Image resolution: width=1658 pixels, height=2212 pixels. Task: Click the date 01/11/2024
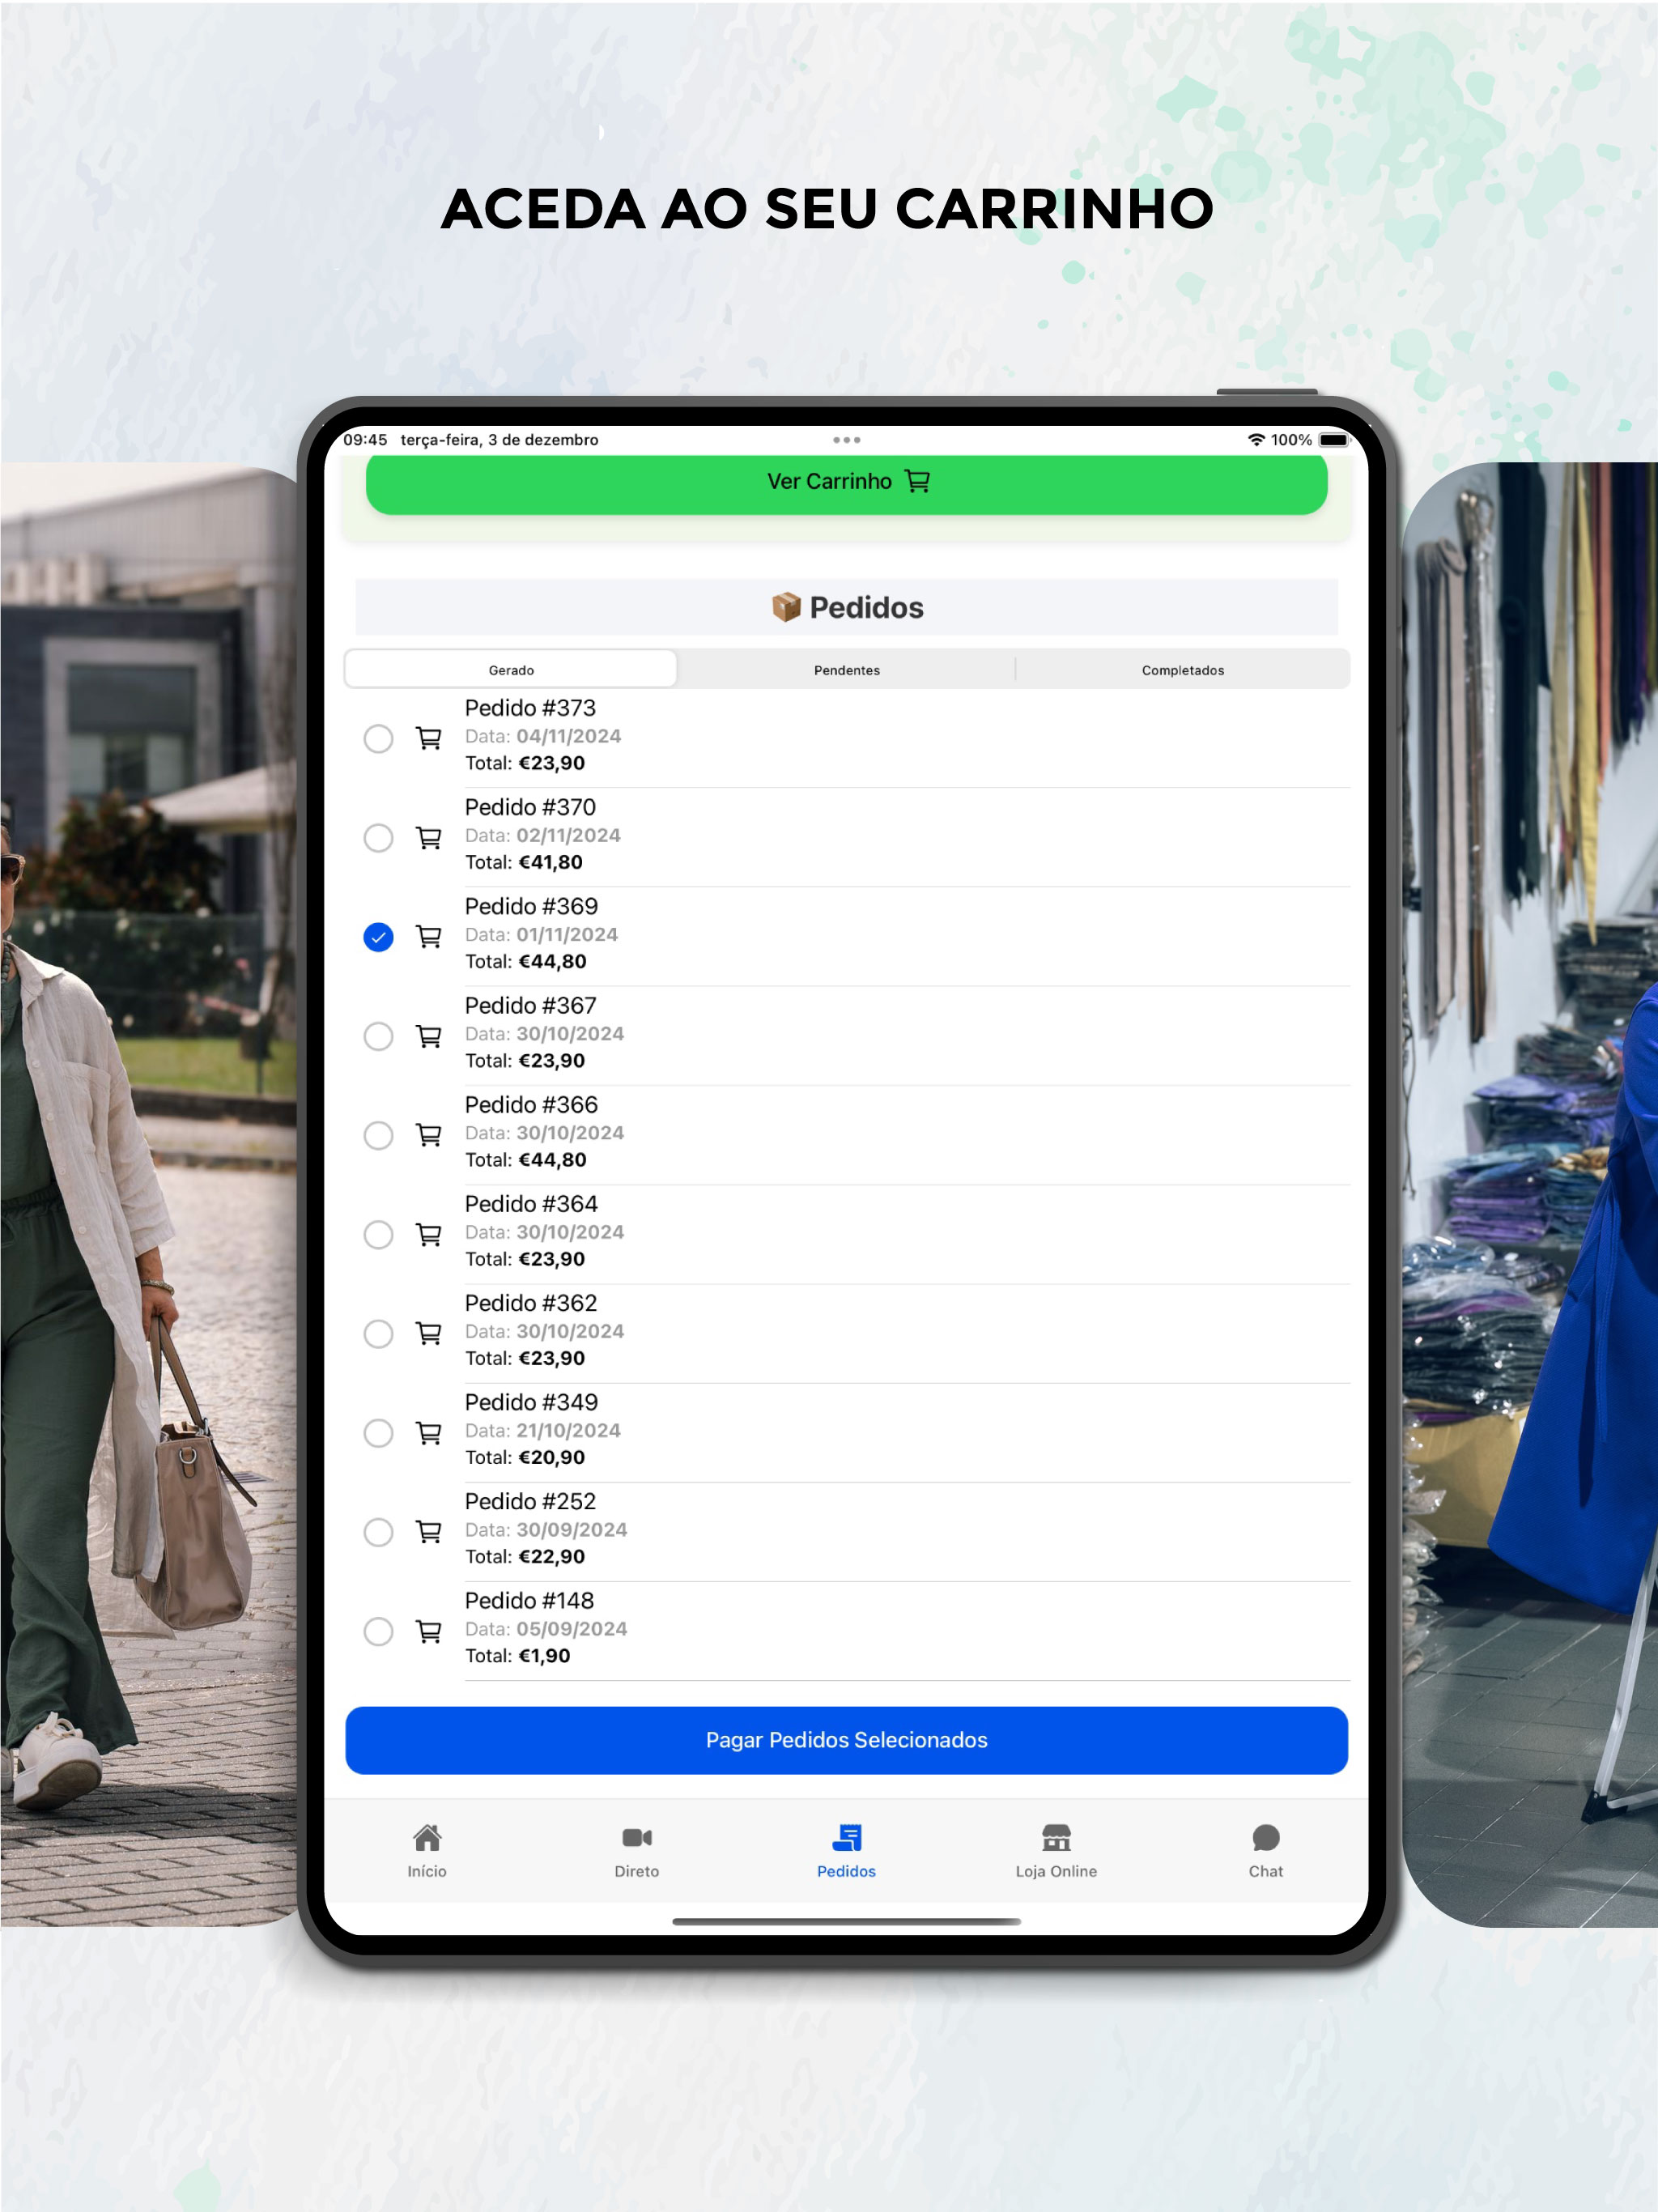567,934
